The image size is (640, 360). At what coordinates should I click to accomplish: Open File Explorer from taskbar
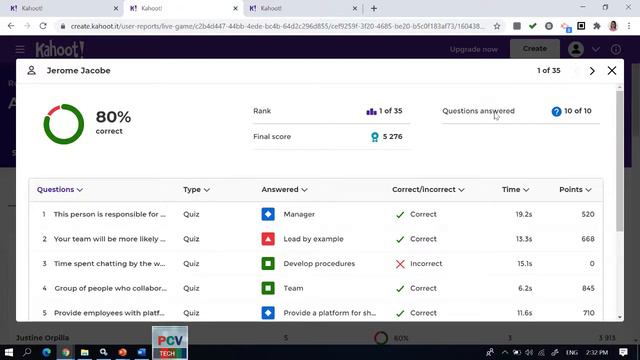(84, 352)
